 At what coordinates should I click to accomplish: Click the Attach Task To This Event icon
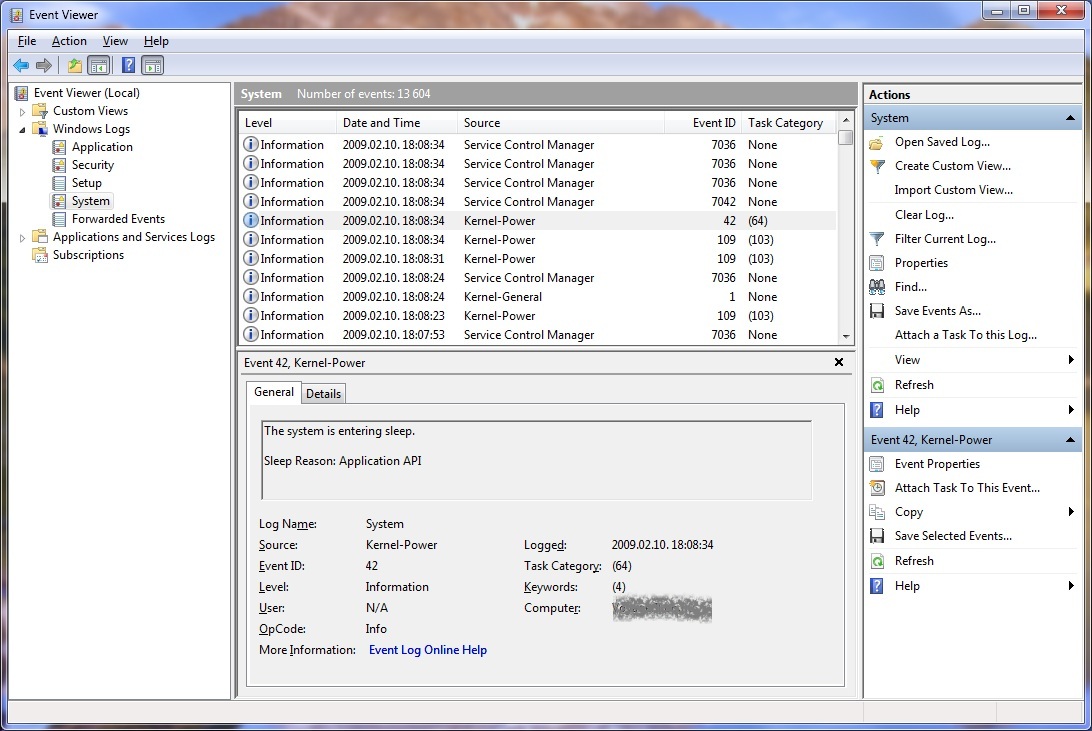877,488
